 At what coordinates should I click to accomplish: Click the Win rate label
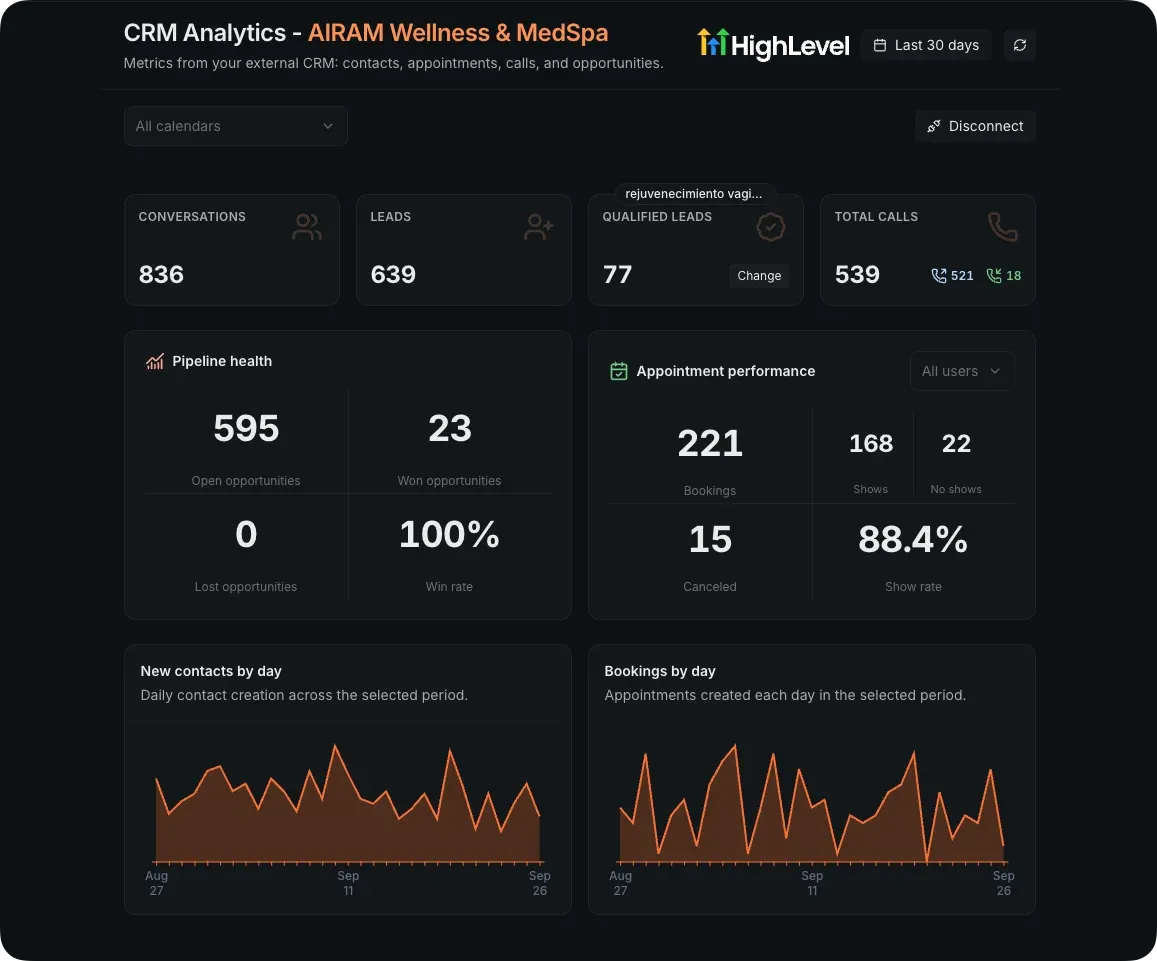click(x=449, y=587)
